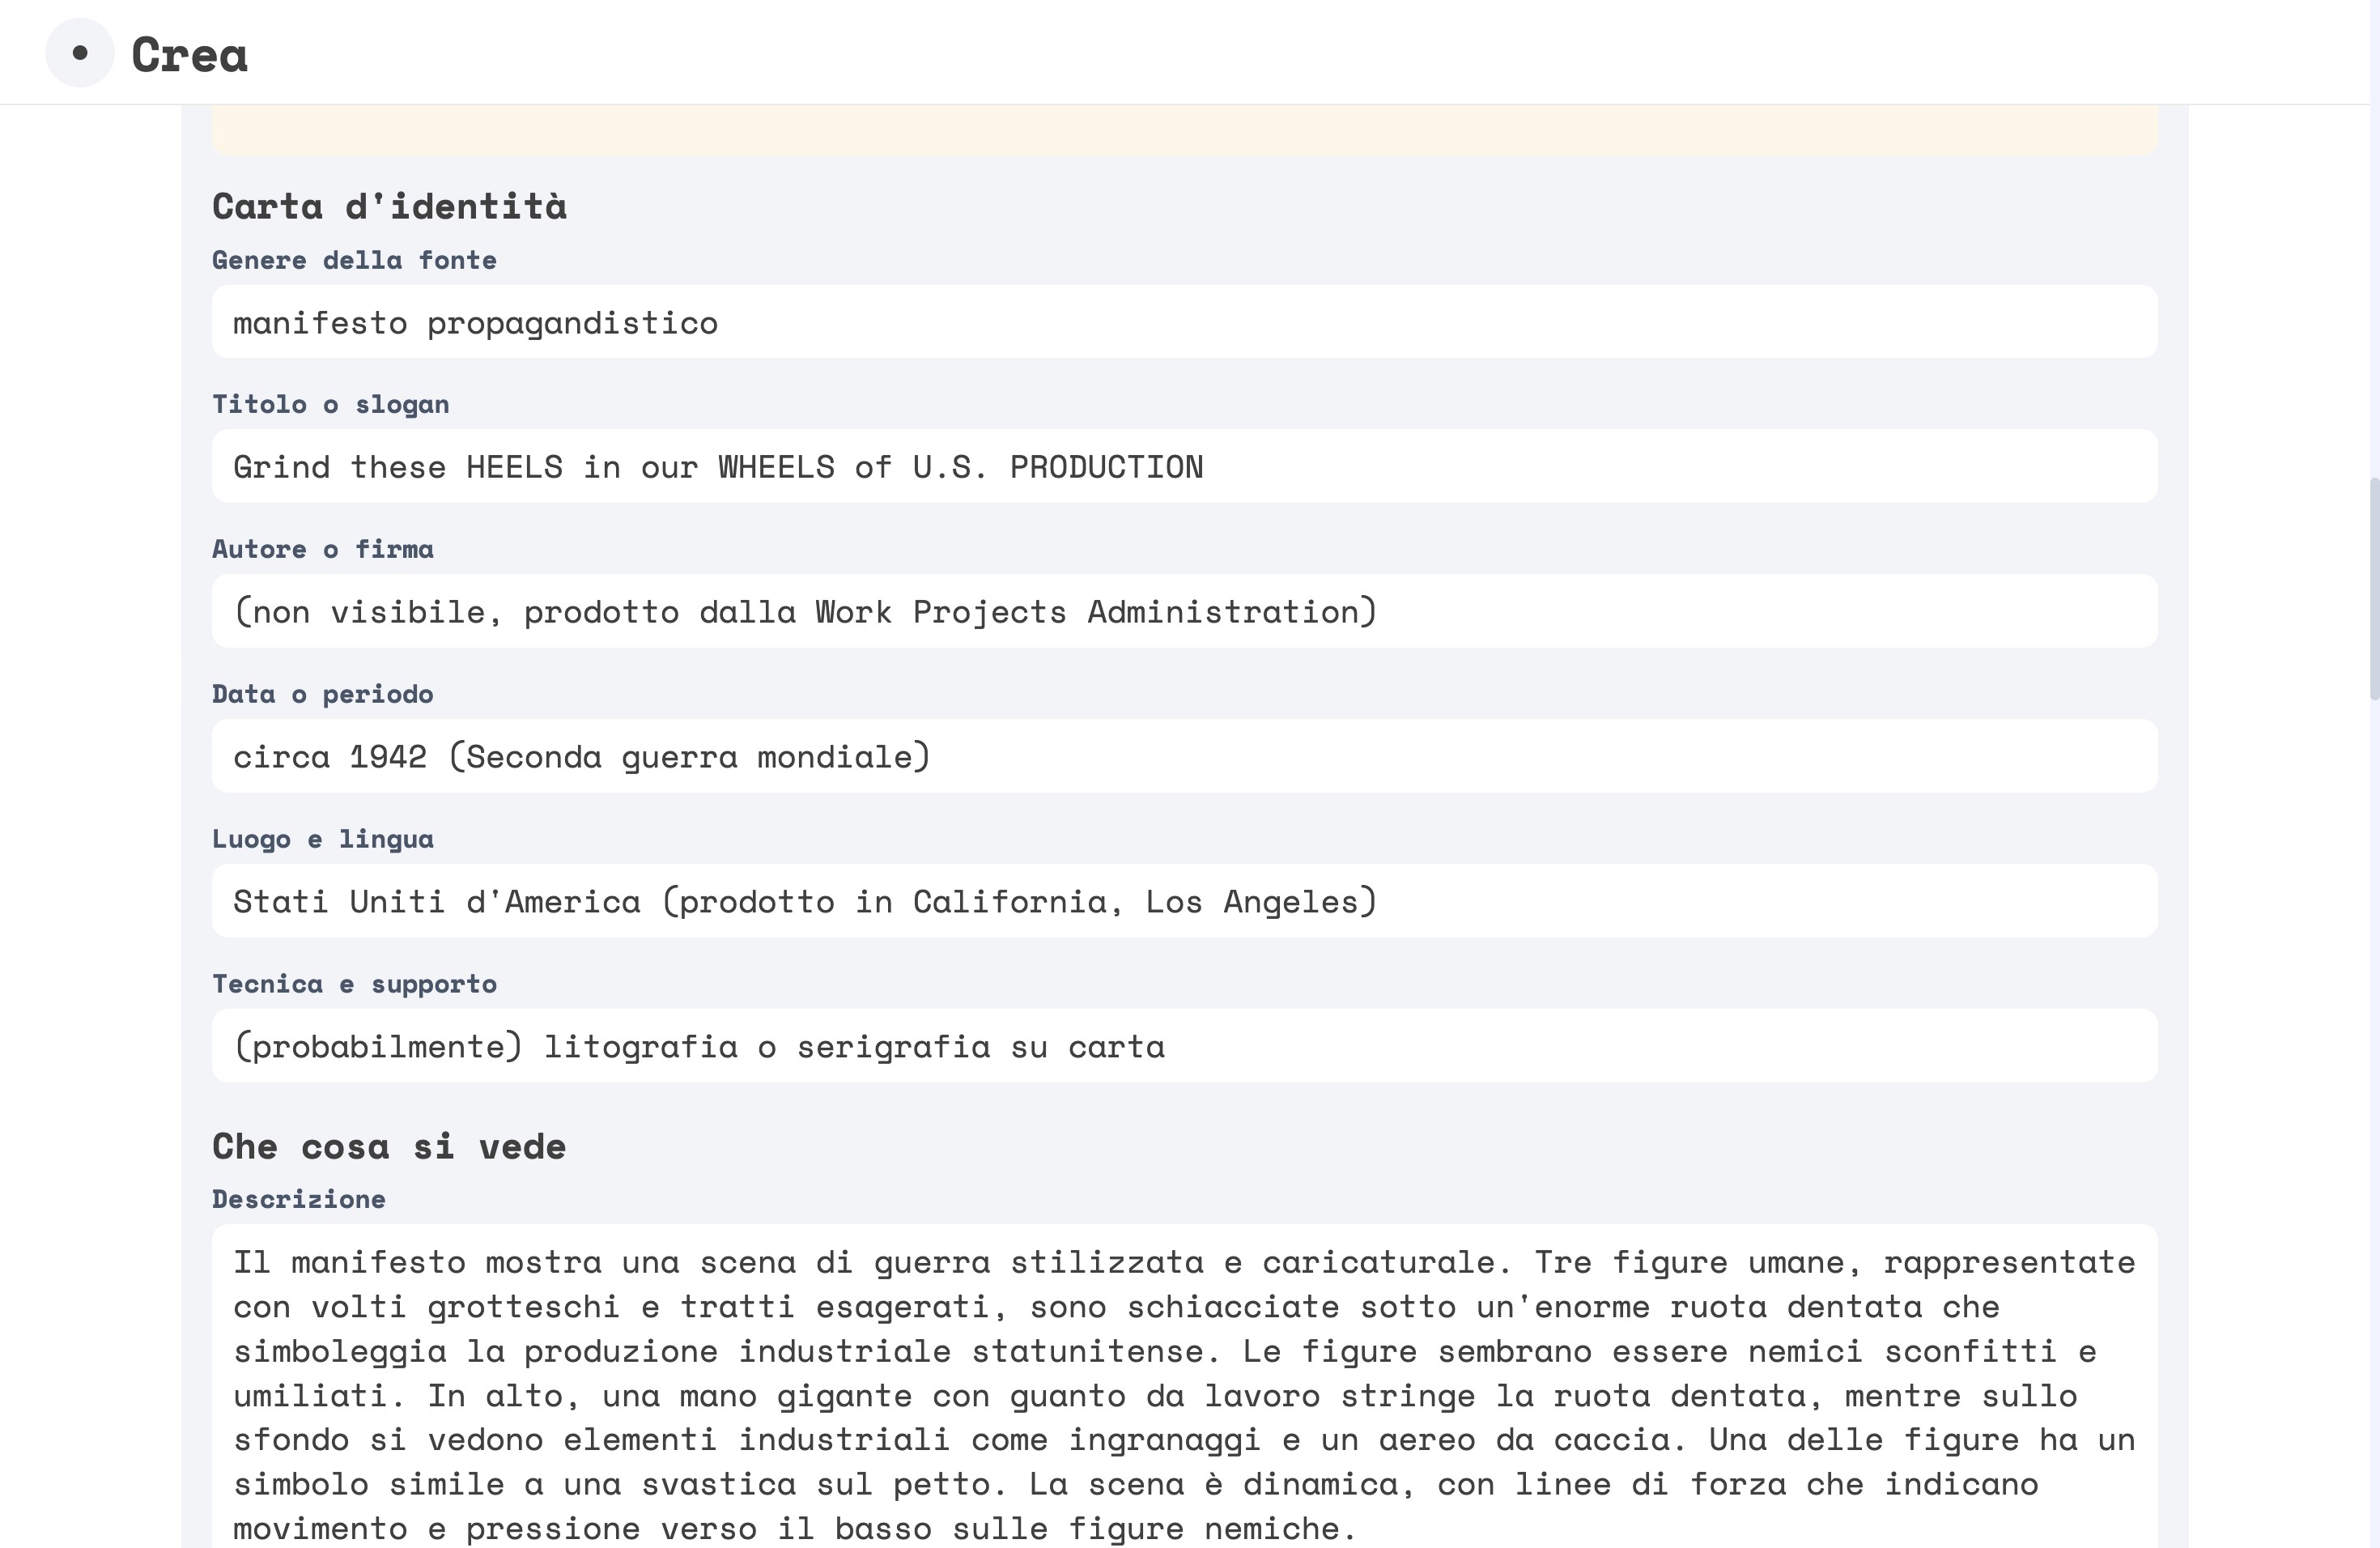Edit the Titolo o slogan field
The width and height of the screenshot is (2380, 1548).
click(x=1184, y=466)
